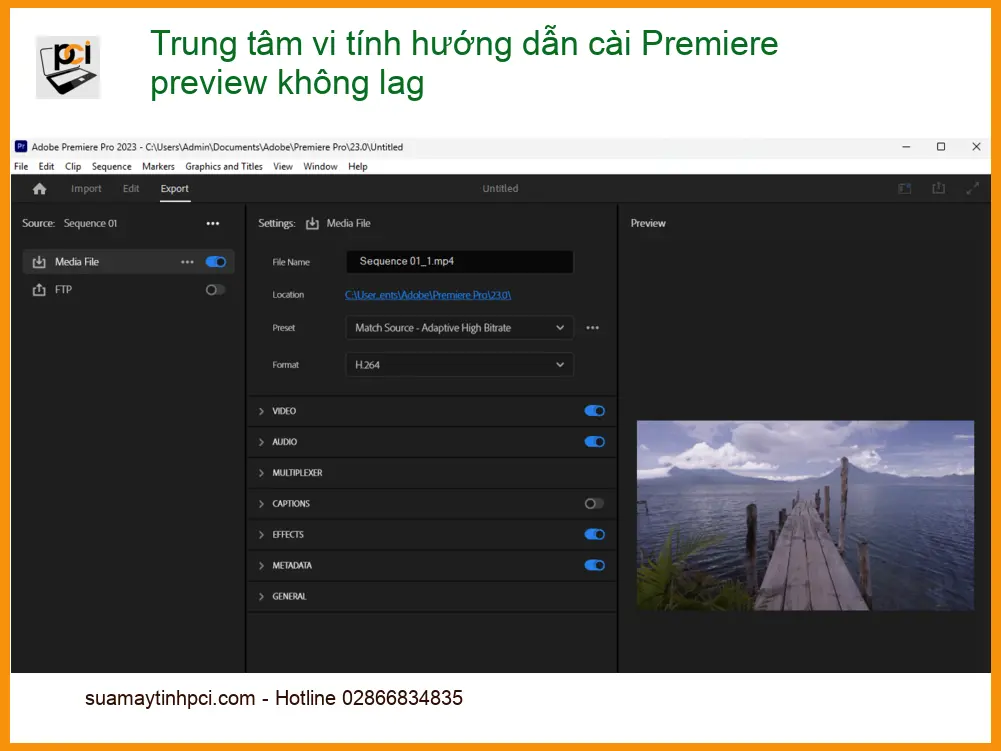Open the Format H.264 dropdown
The image size is (1001, 751).
[460, 365]
